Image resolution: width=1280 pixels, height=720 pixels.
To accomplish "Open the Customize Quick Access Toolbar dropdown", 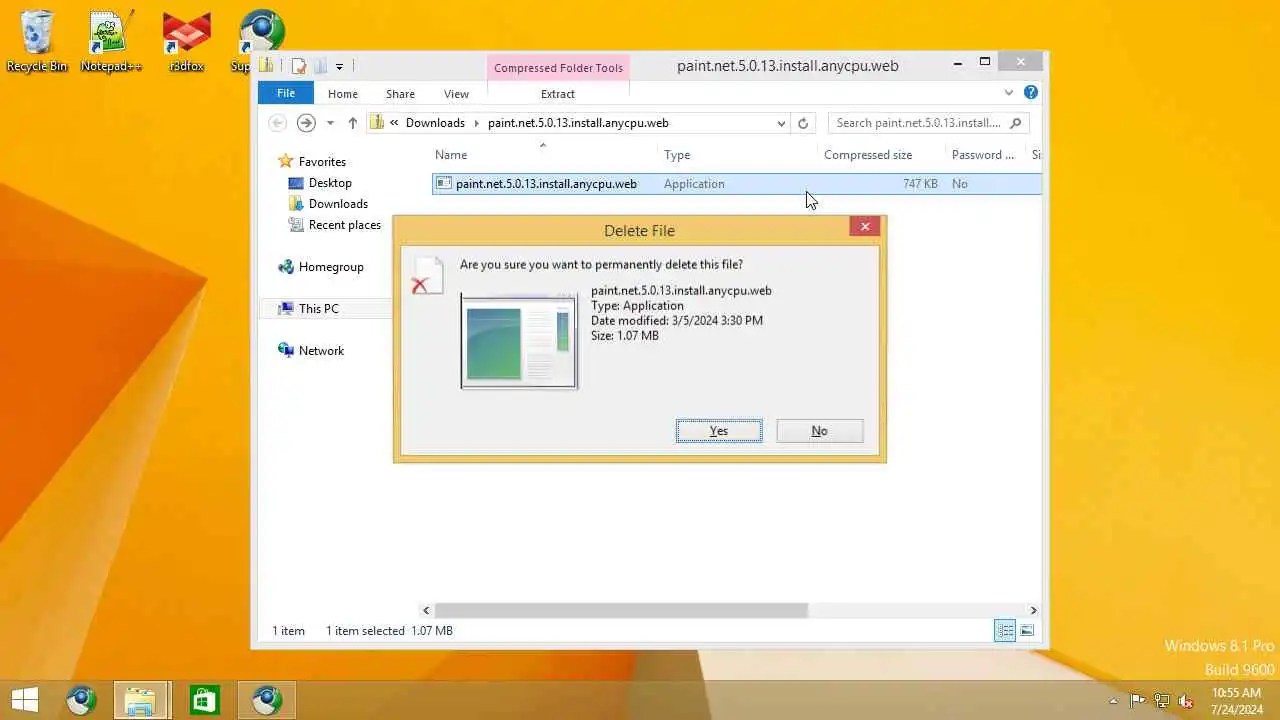I will [x=339, y=67].
